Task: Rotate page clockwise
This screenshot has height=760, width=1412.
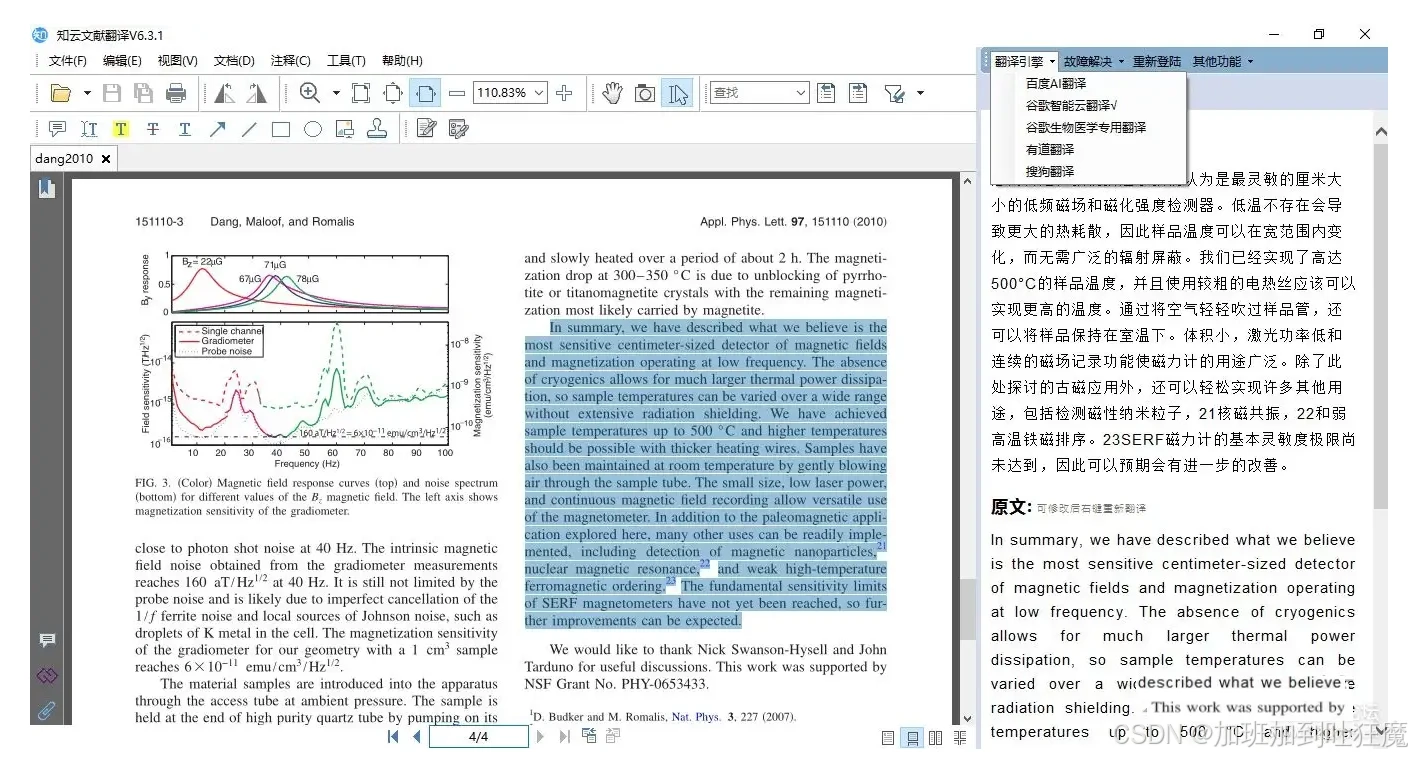Action: pyautogui.click(x=257, y=93)
